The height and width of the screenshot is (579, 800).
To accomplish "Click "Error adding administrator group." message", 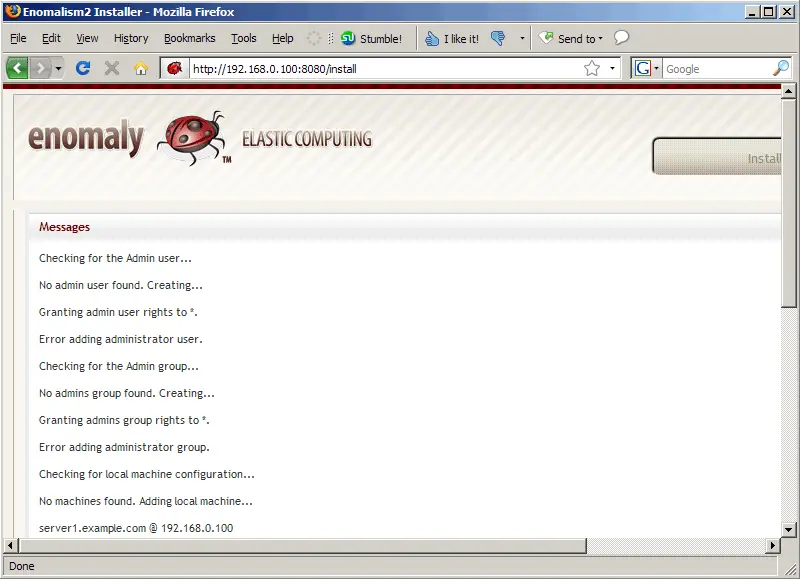I will 124,447.
